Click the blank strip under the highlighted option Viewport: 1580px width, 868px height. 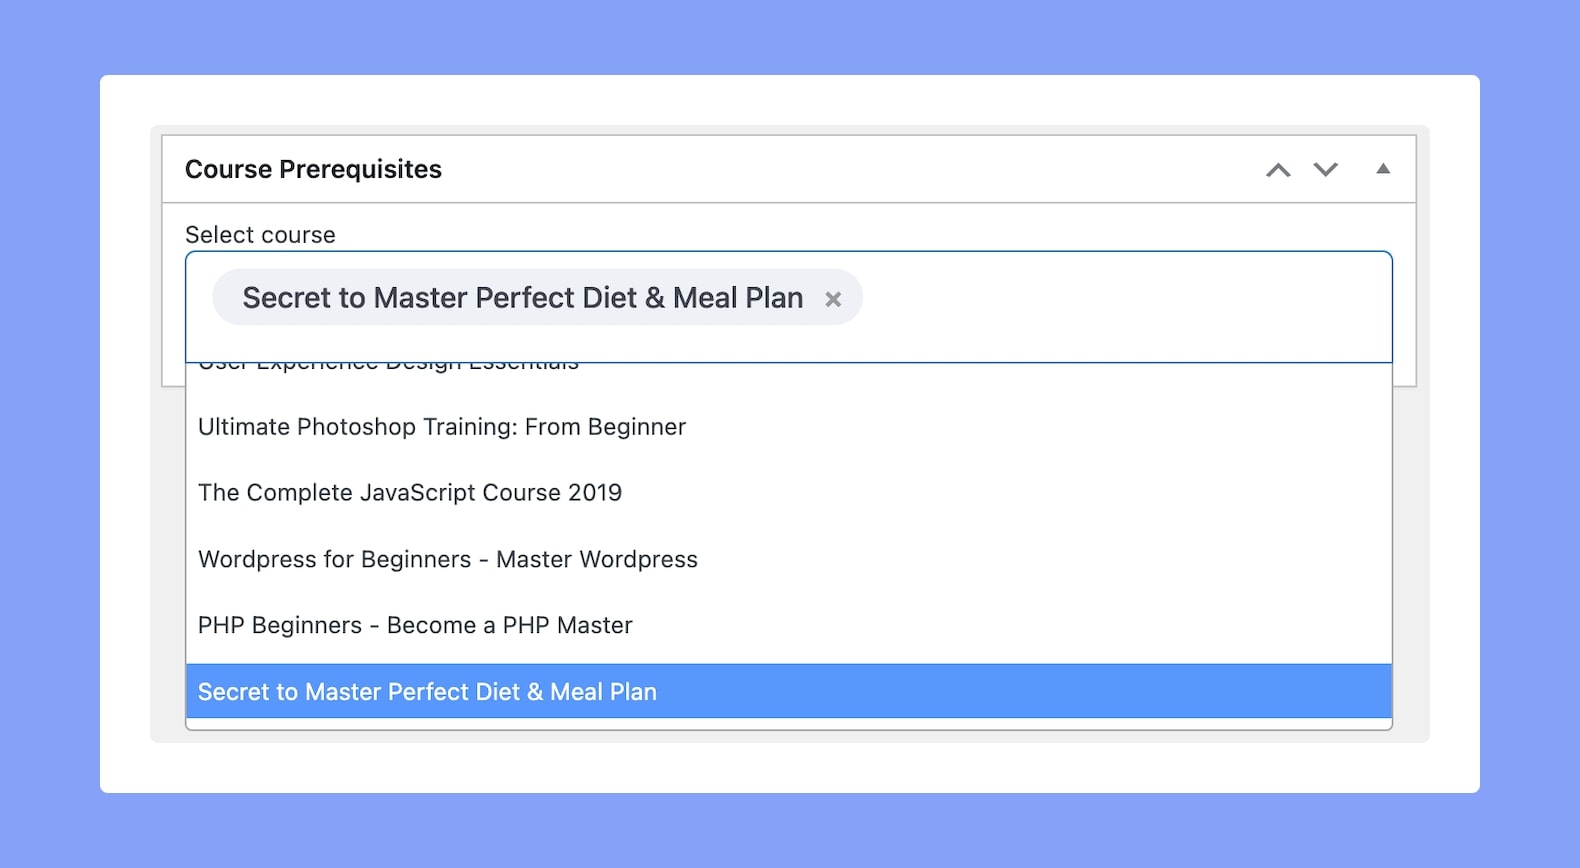(x=789, y=723)
